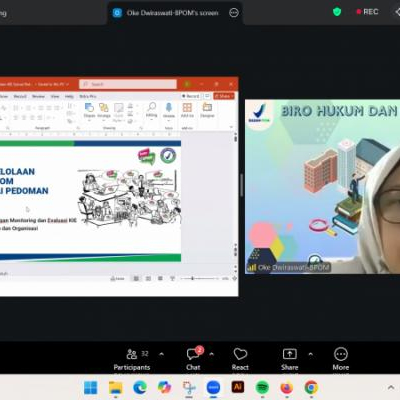Open Designer in PowerPoint ribbon
This screenshot has height=400, width=400.
[x=207, y=110]
